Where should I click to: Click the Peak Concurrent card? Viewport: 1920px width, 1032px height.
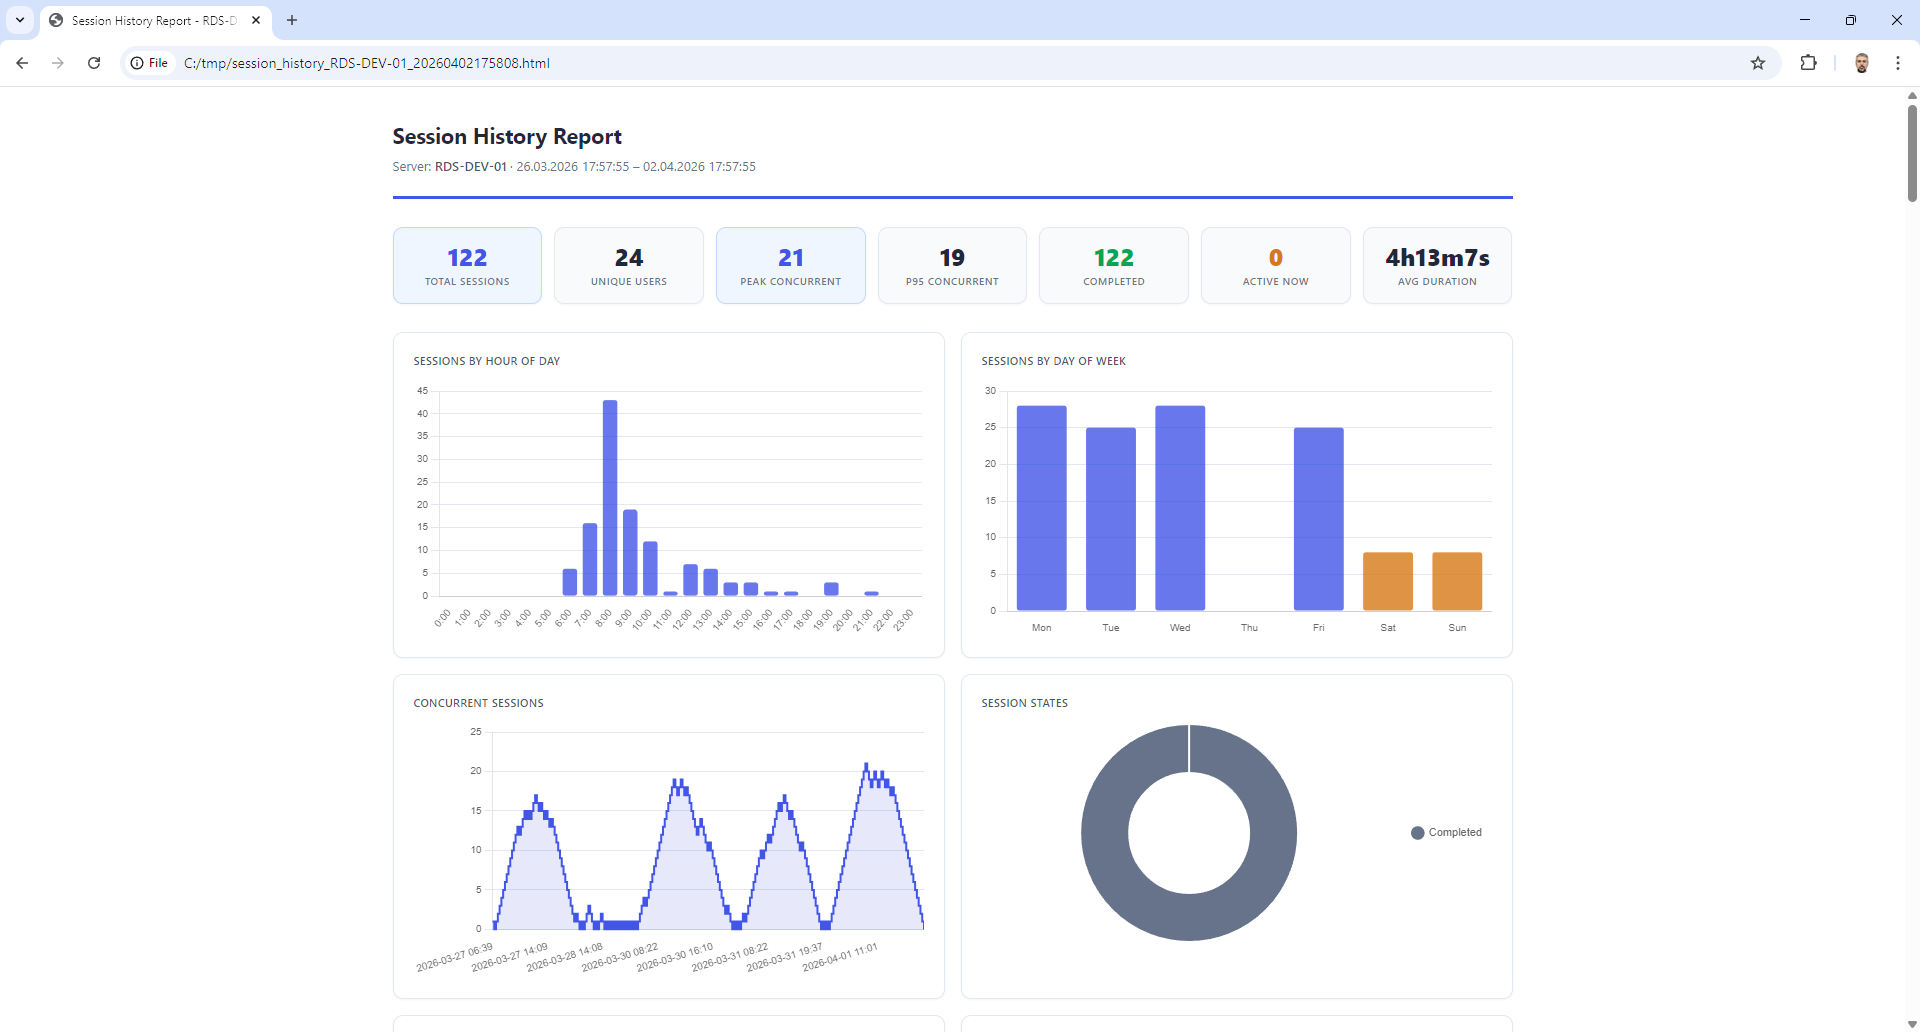pyautogui.click(x=790, y=266)
